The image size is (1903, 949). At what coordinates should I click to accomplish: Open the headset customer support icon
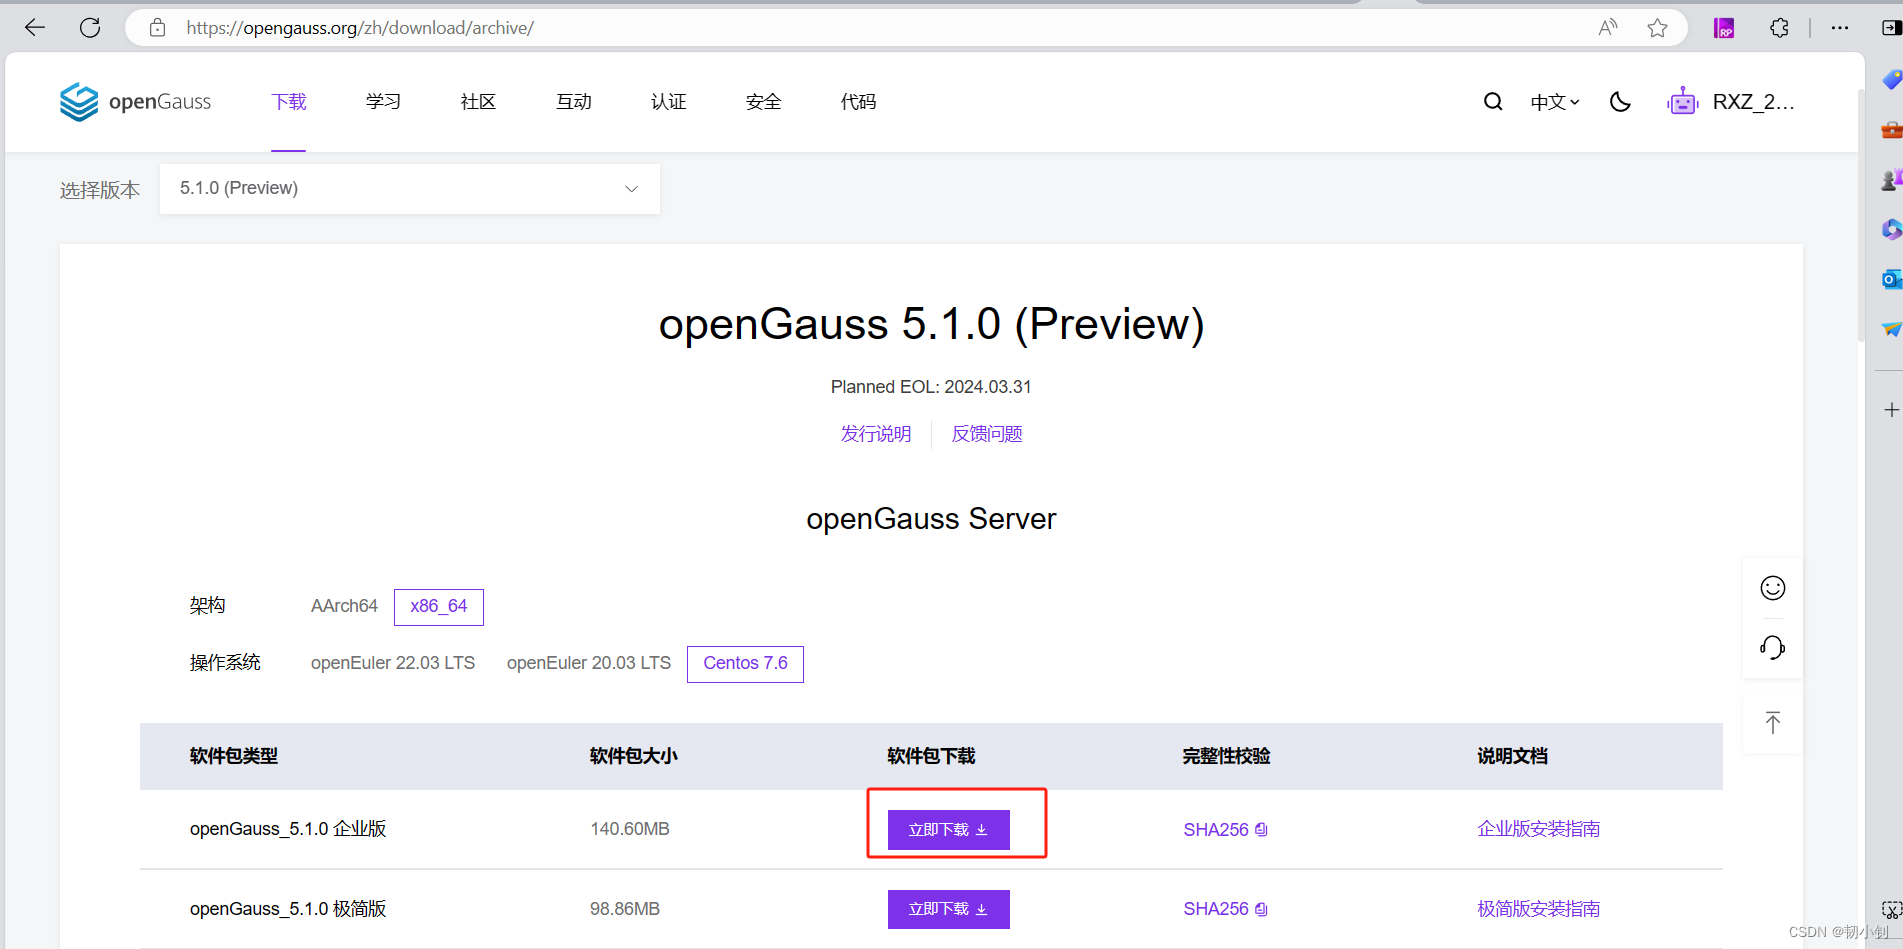tap(1772, 648)
